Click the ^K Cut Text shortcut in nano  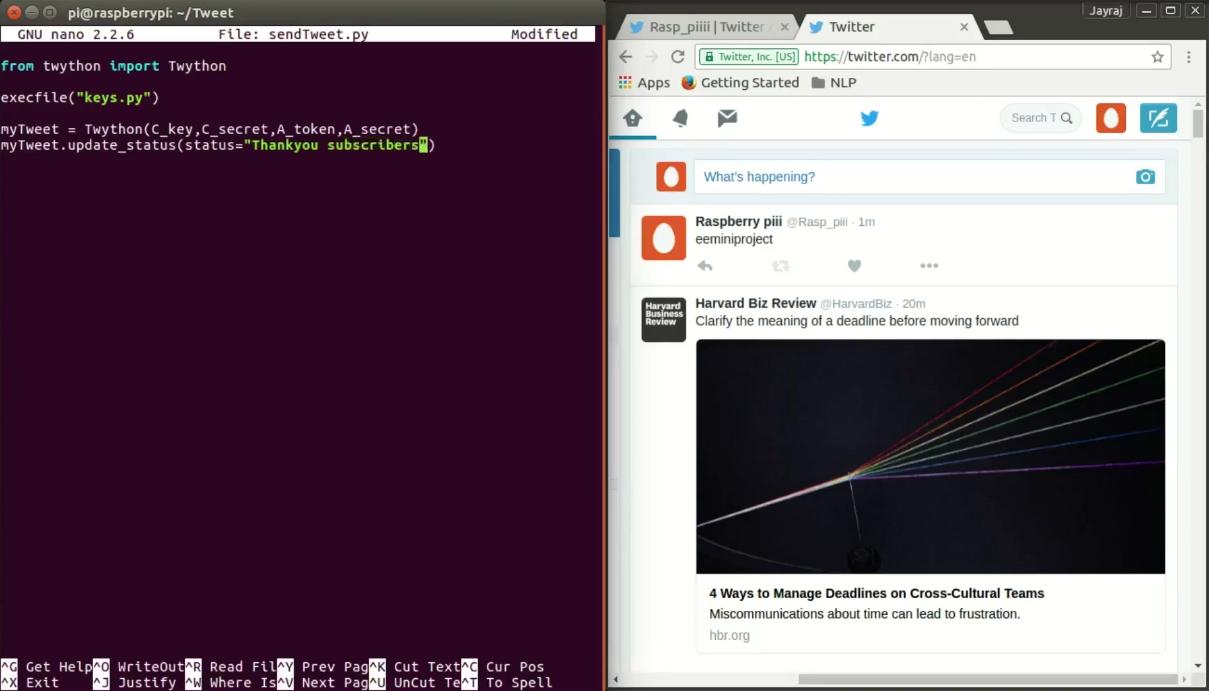414,667
